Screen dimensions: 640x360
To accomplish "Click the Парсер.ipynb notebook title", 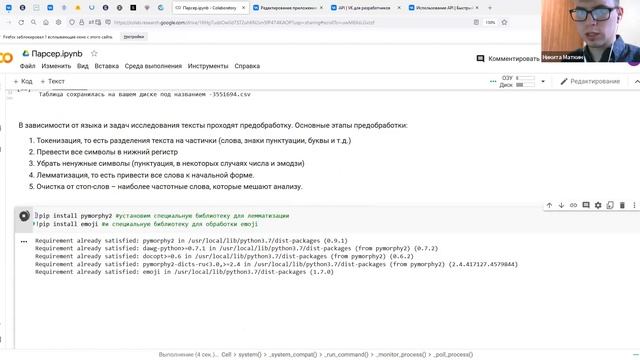I will (57, 53).
